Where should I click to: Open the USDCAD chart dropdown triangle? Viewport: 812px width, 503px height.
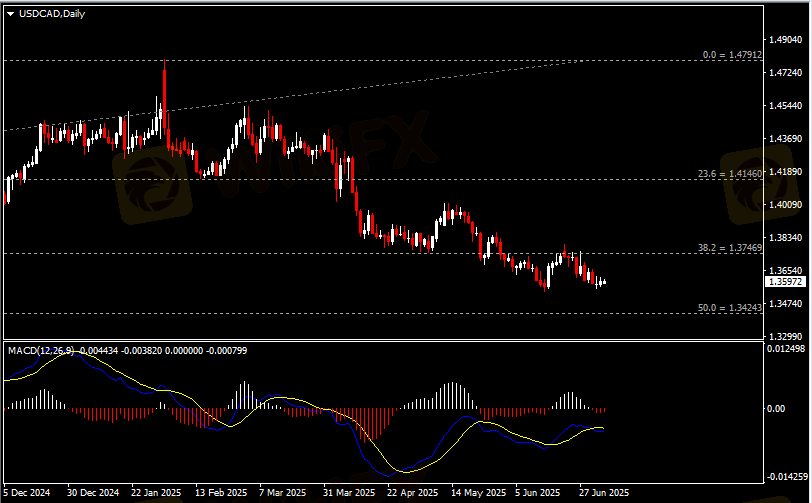point(10,14)
